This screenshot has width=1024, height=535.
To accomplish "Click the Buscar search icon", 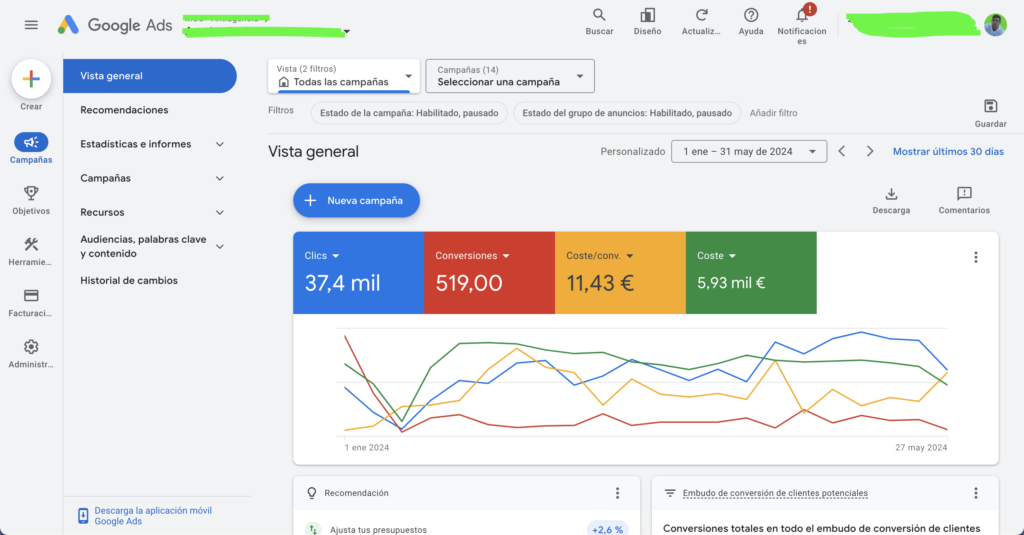I will pyautogui.click(x=599, y=16).
